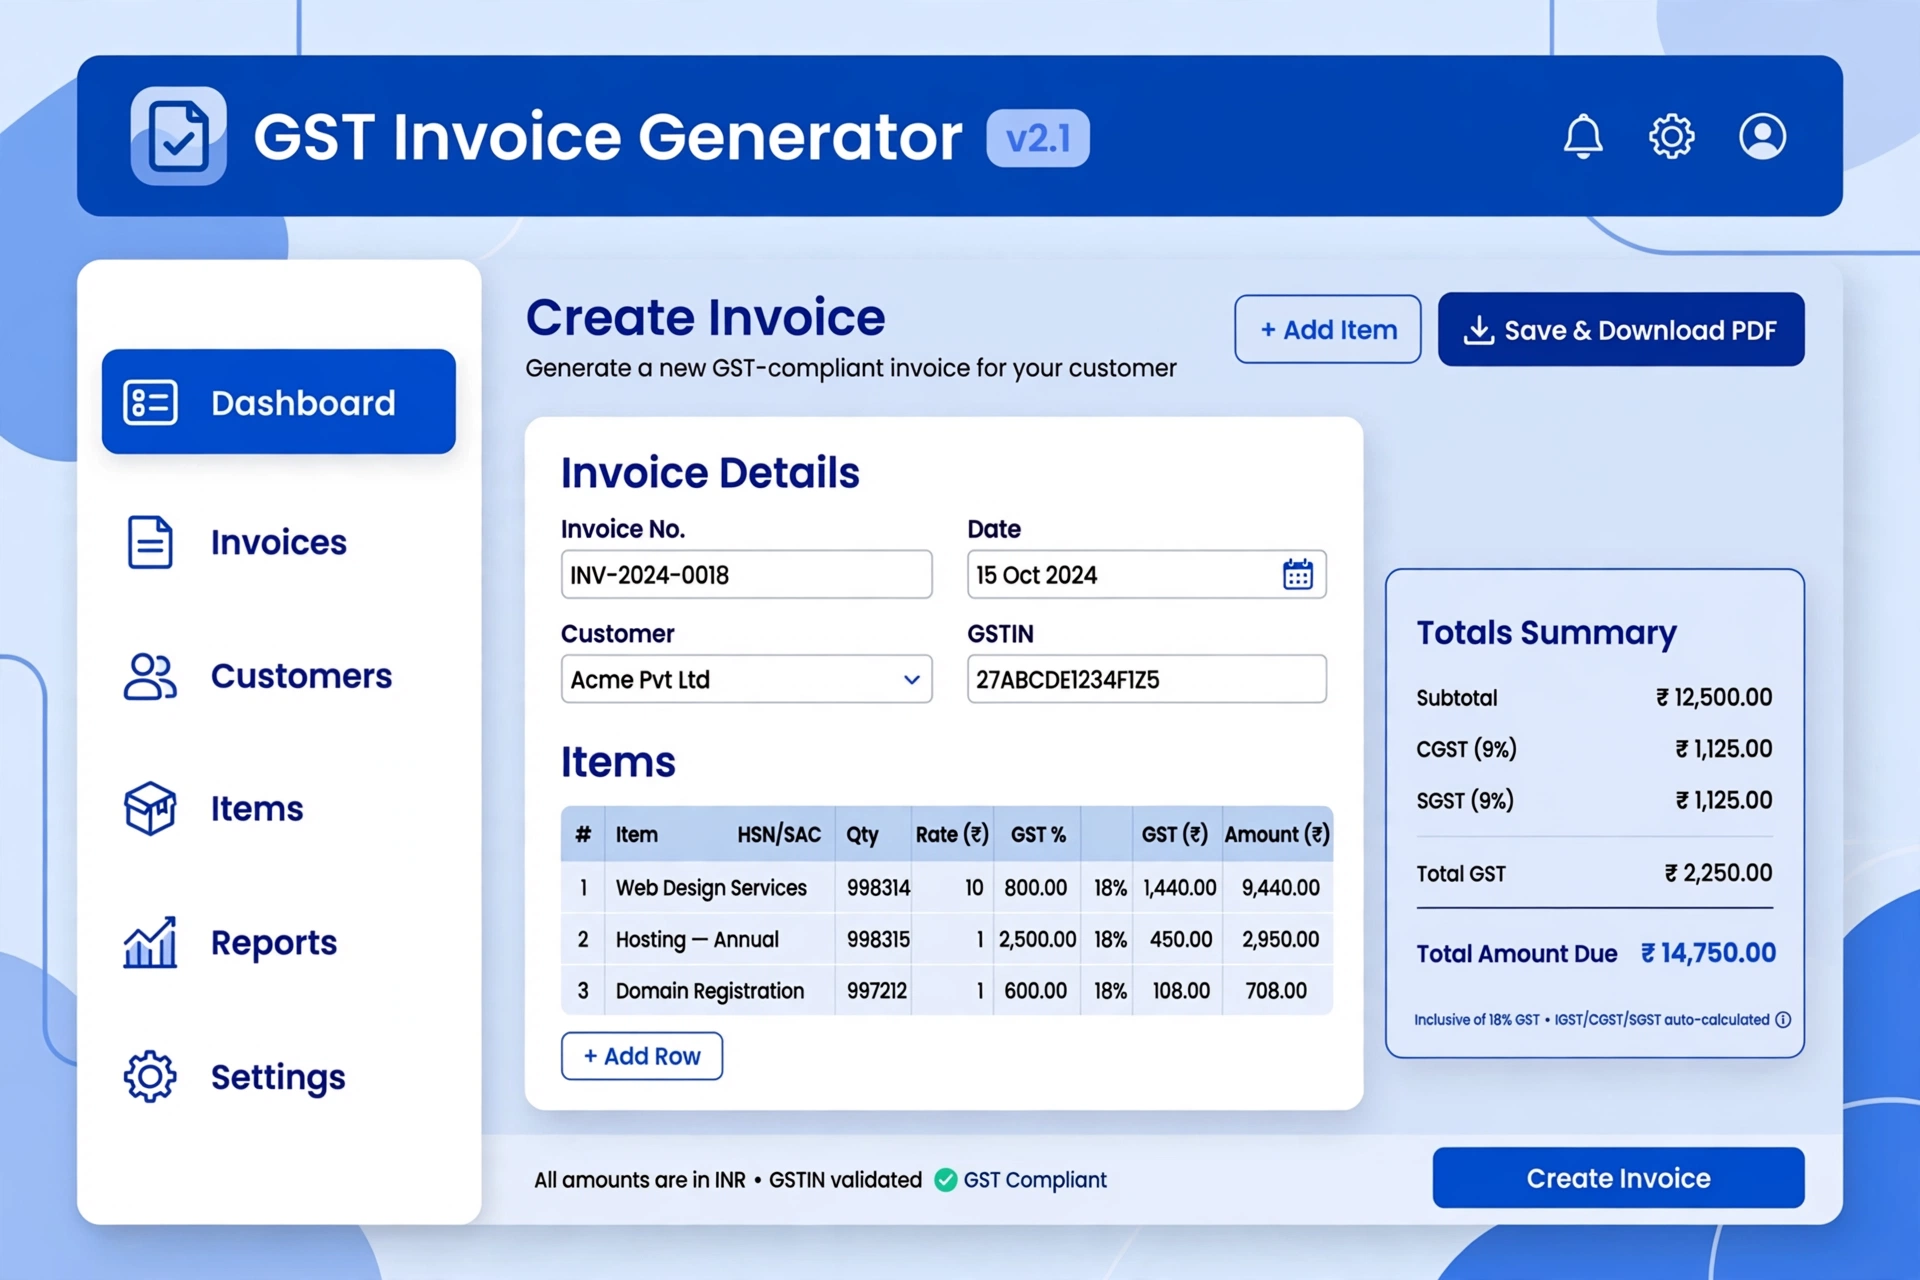1920x1280 pixels.
Task: Click the amount 9,440.00 cell
Action: click(x=1280, y=887)
